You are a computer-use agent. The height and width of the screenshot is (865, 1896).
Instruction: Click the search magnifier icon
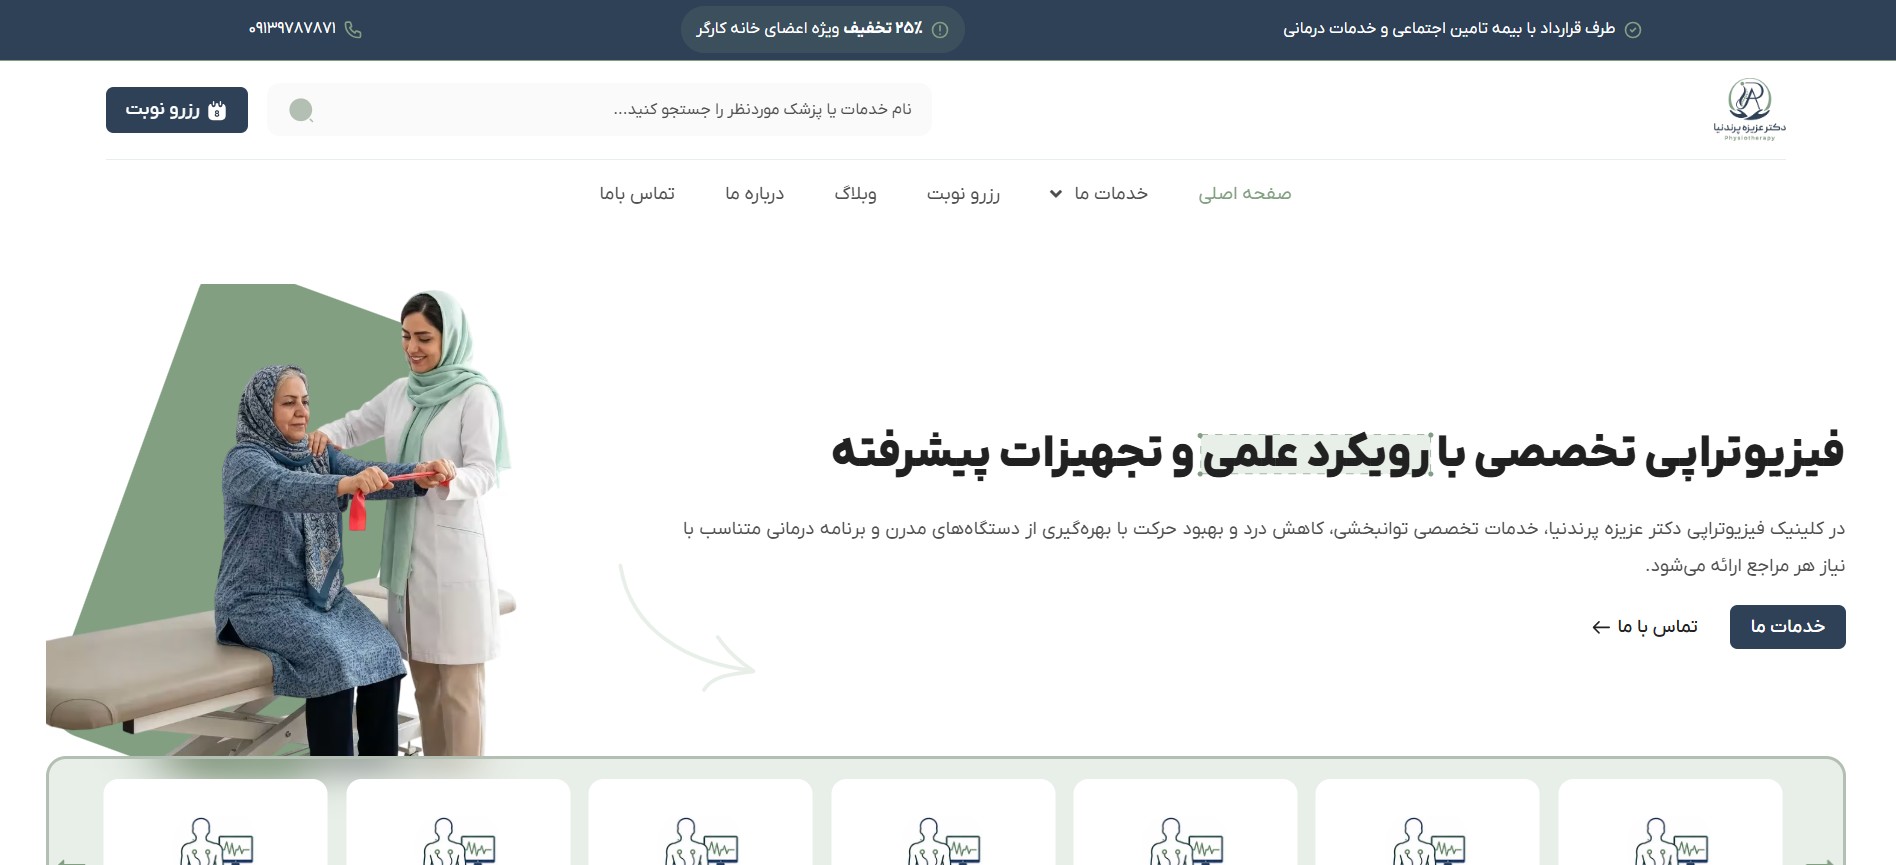click(x=301, y=110)
